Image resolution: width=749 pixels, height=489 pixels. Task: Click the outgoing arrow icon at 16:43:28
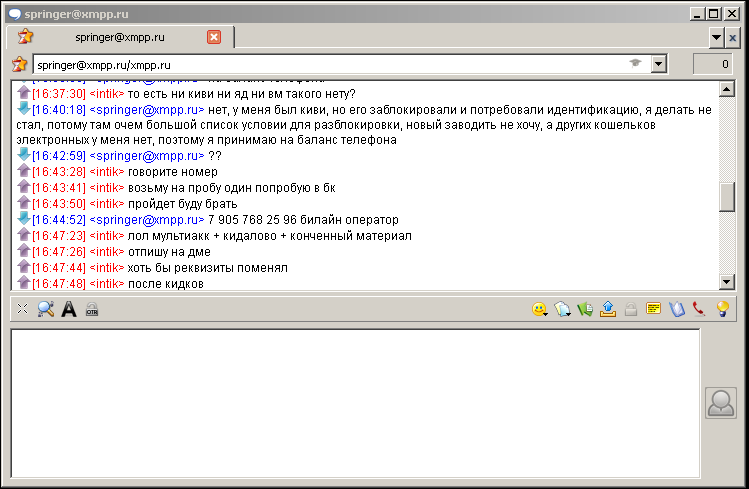[x=23, y=170]
